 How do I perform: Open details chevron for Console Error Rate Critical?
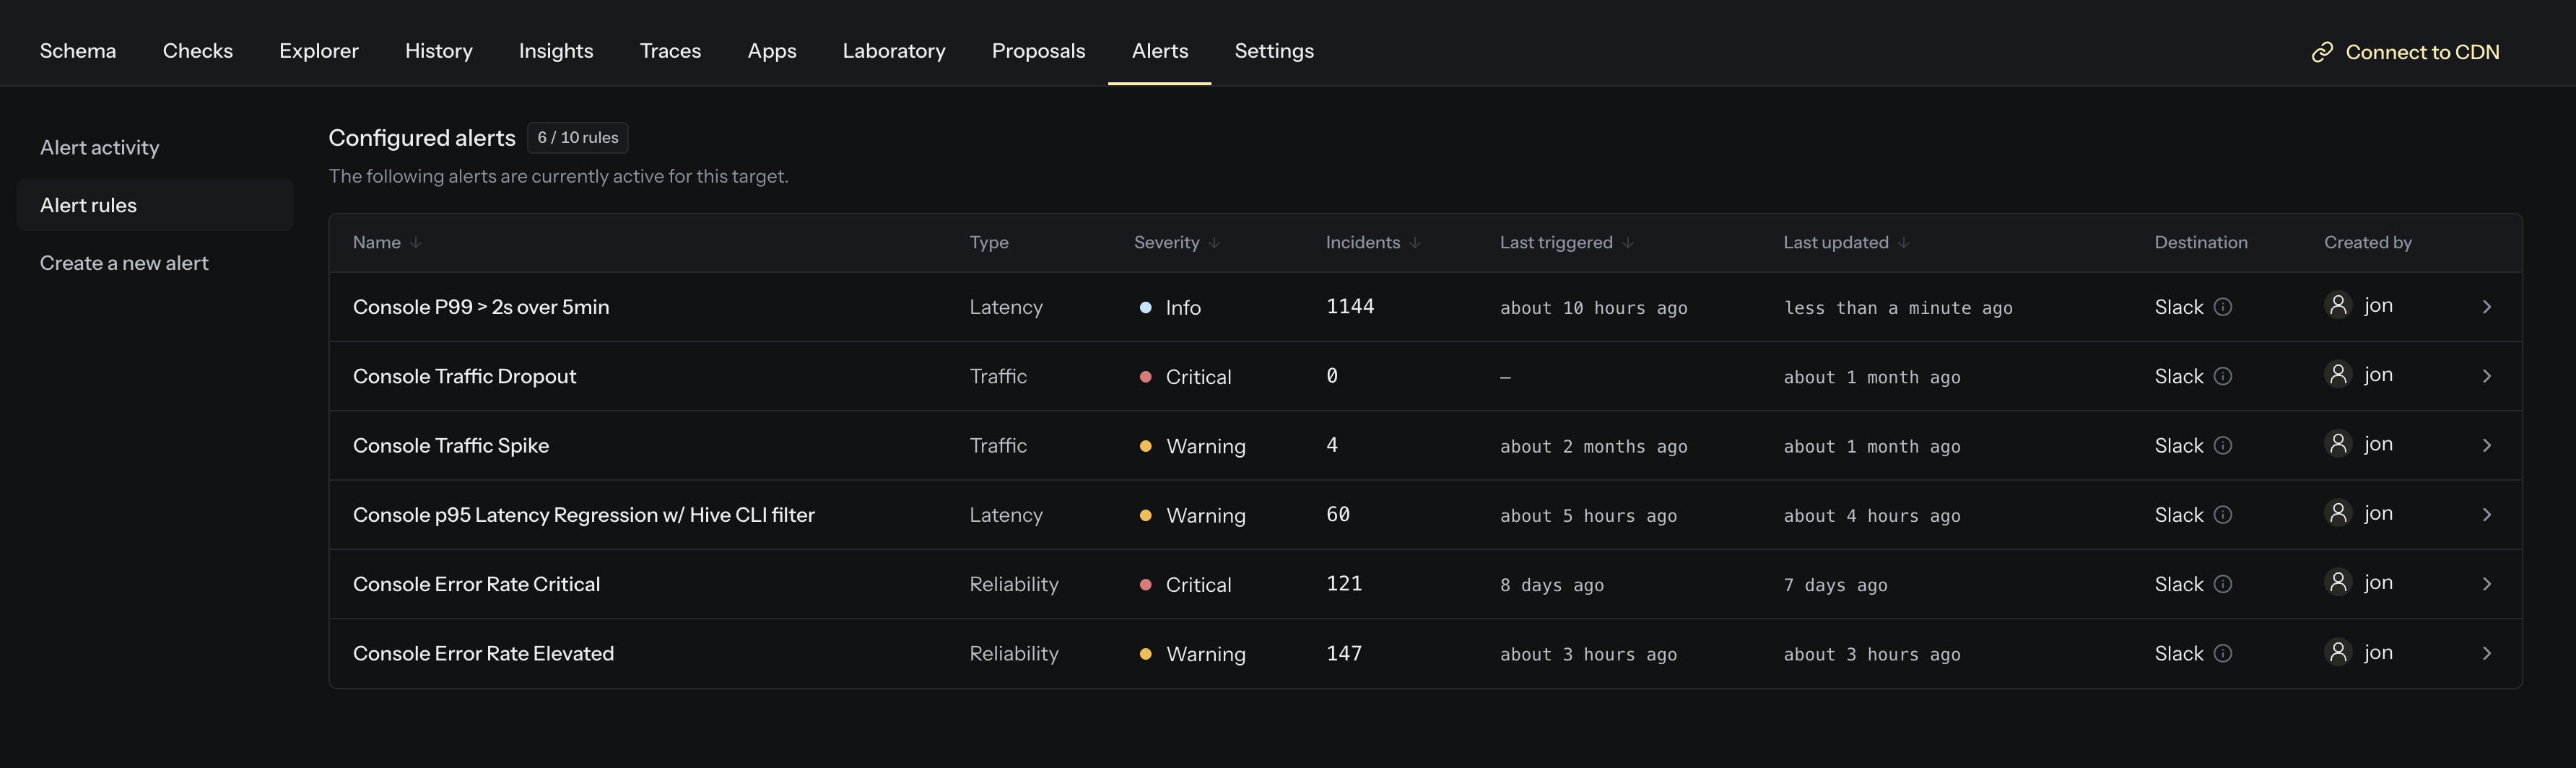tap(2487, 584)
